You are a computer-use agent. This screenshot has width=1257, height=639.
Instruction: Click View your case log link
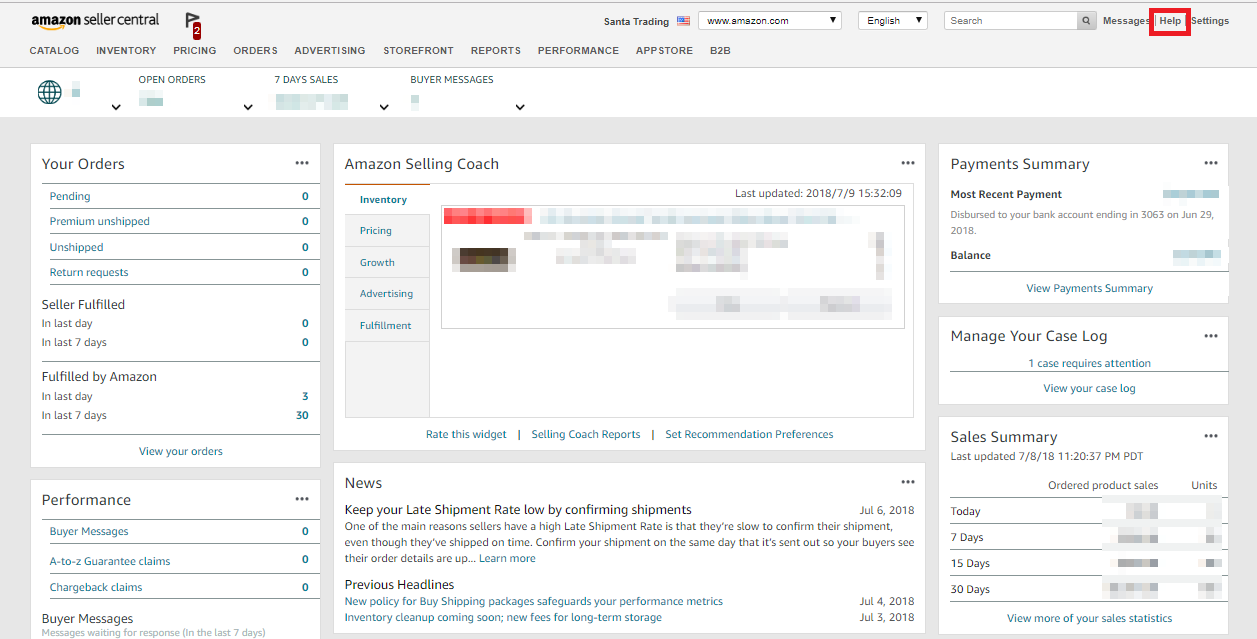tap(1090, 389)
